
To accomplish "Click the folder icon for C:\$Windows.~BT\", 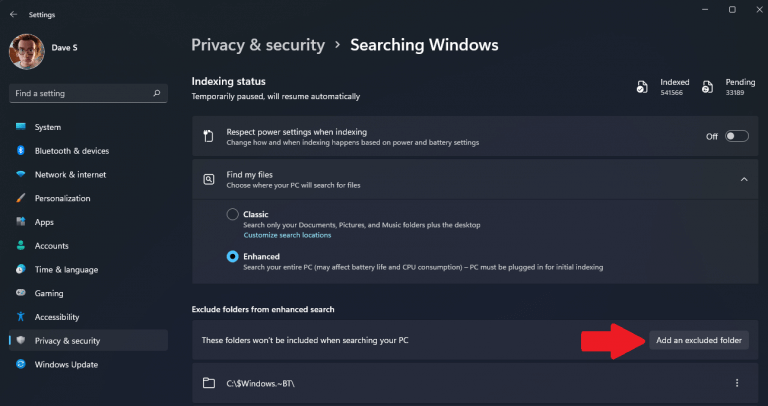I will [209, 383].
